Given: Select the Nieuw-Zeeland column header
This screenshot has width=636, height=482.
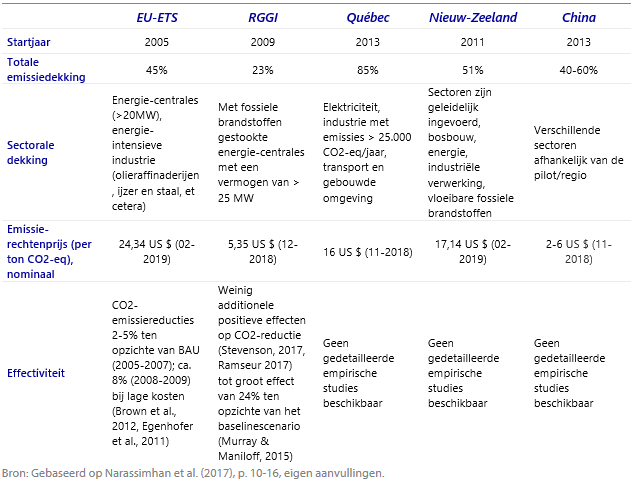Looking at the screenshot, I should 473,18.
